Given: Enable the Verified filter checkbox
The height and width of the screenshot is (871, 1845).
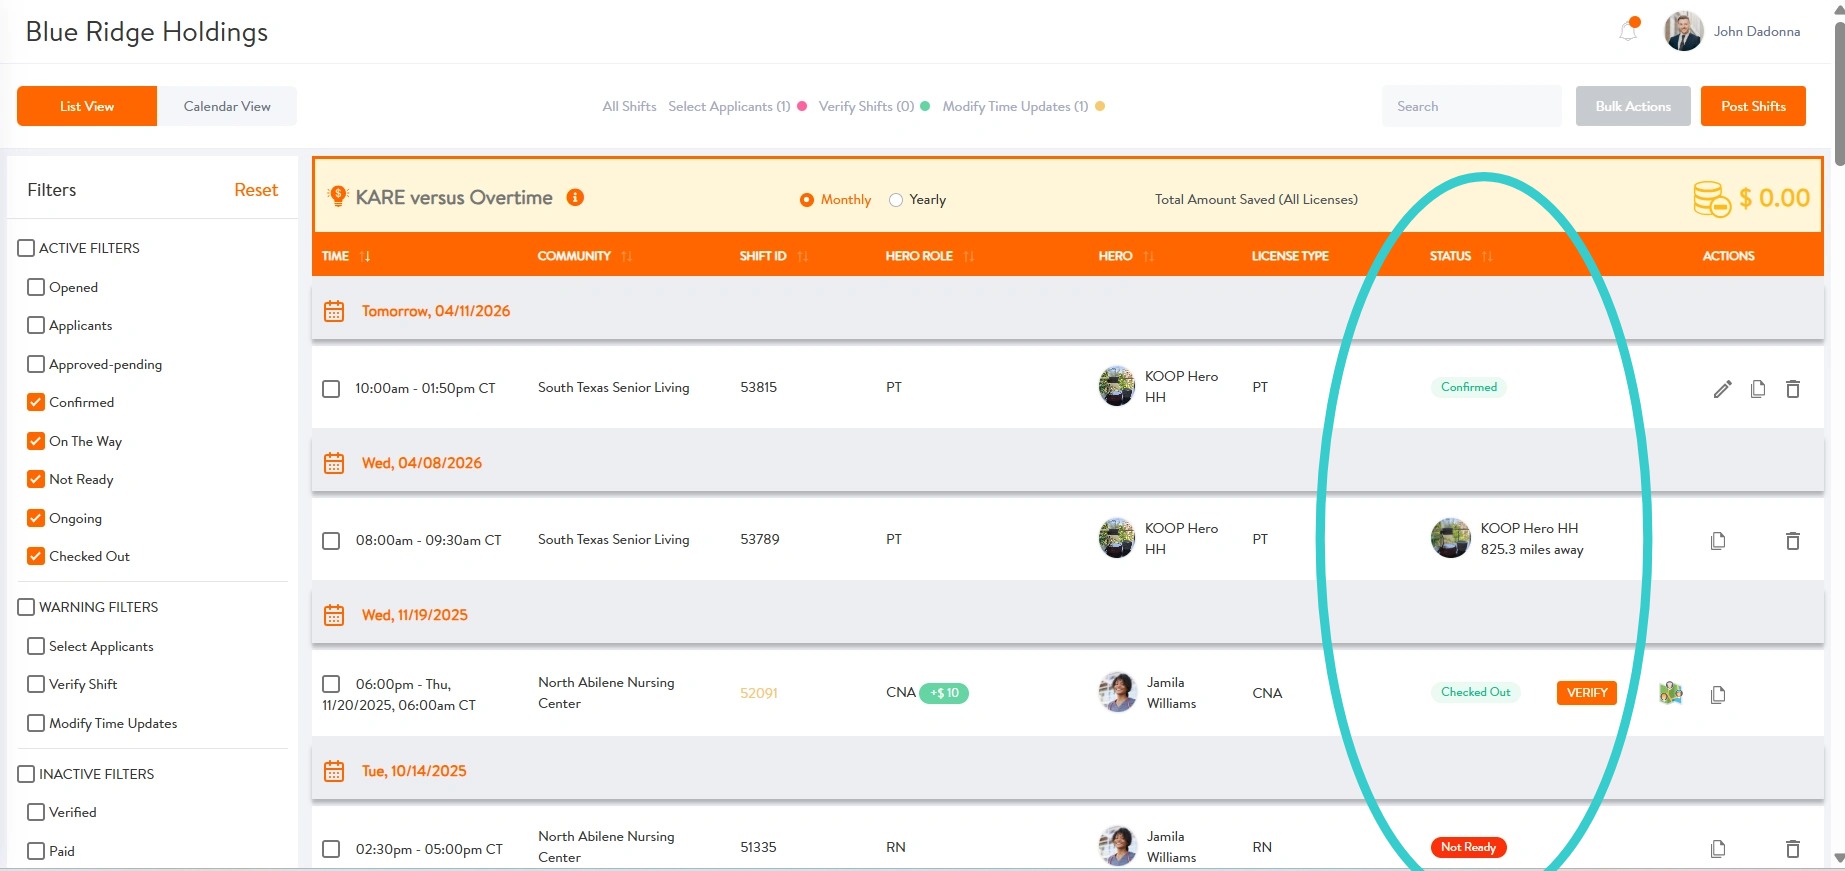Looking at the screenshot, I should point(36,812).
